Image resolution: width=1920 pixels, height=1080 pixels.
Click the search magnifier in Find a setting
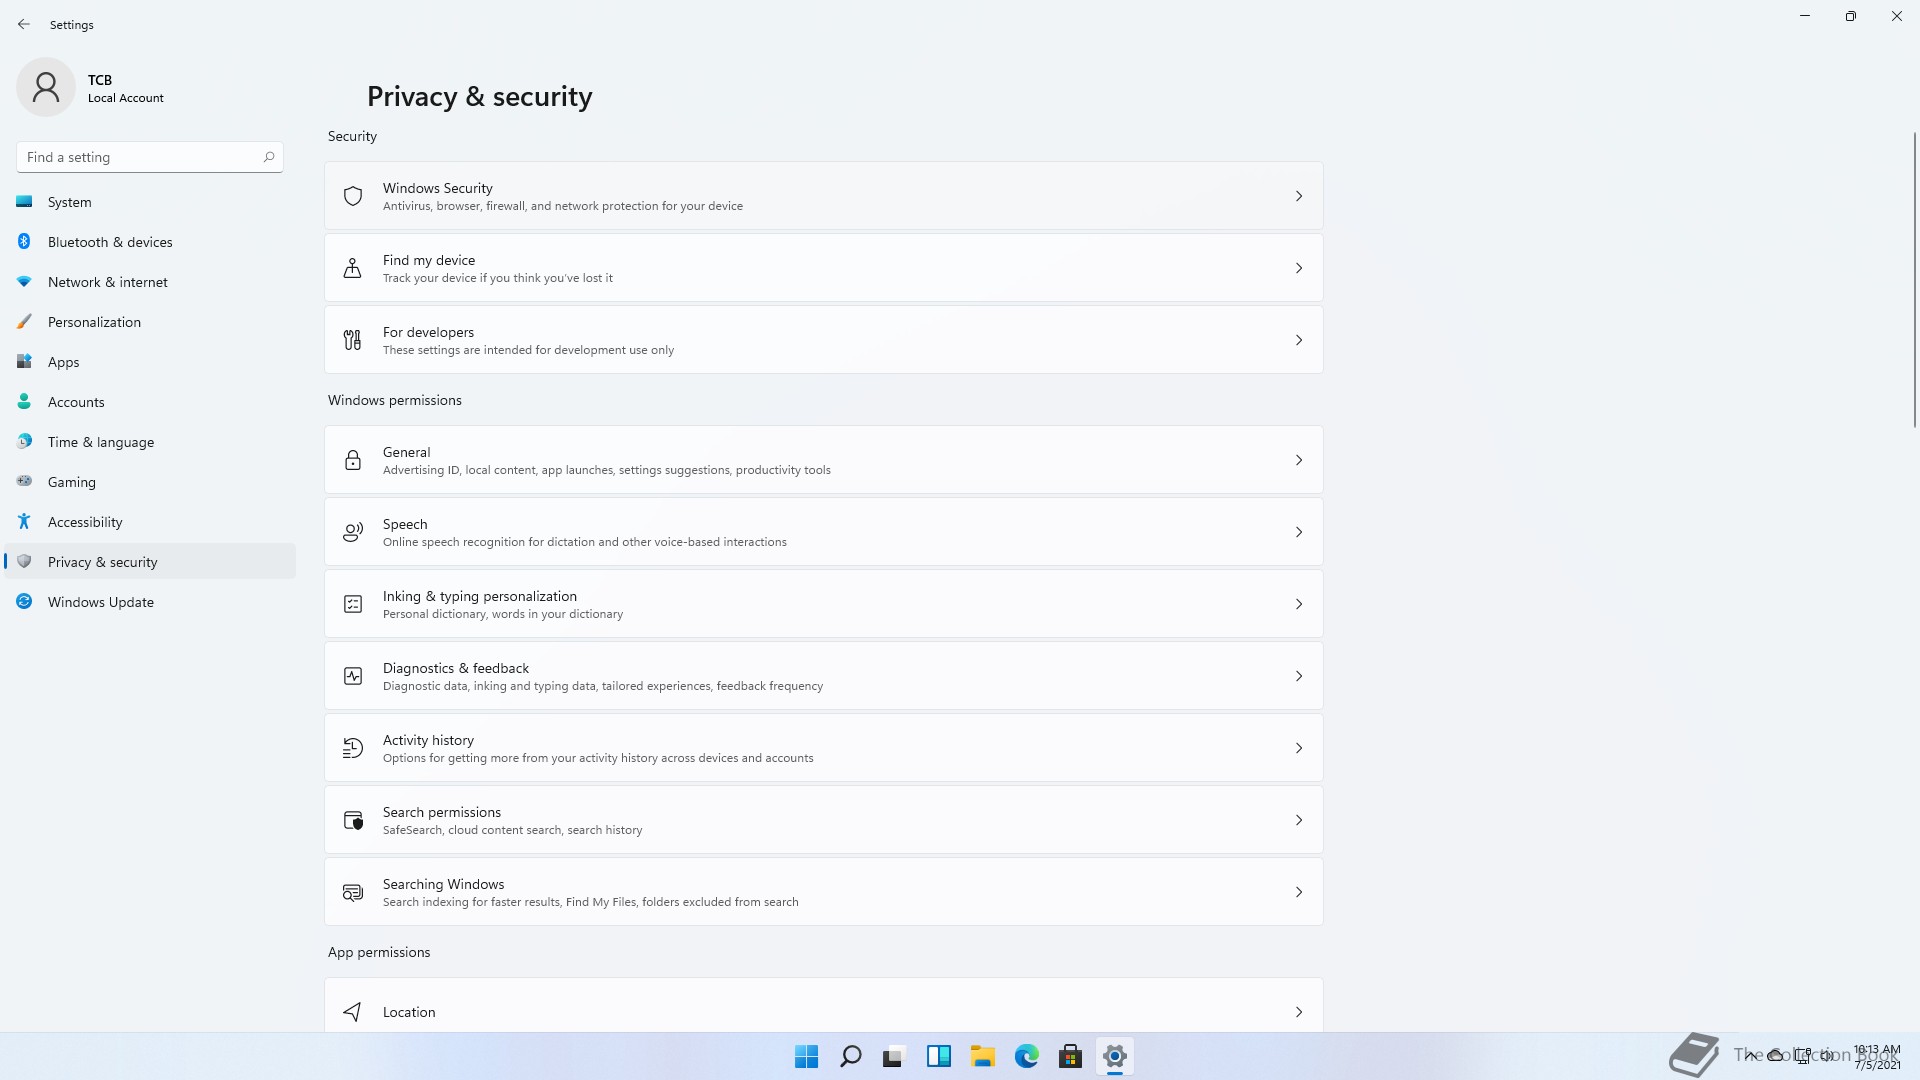coord(269,157)
